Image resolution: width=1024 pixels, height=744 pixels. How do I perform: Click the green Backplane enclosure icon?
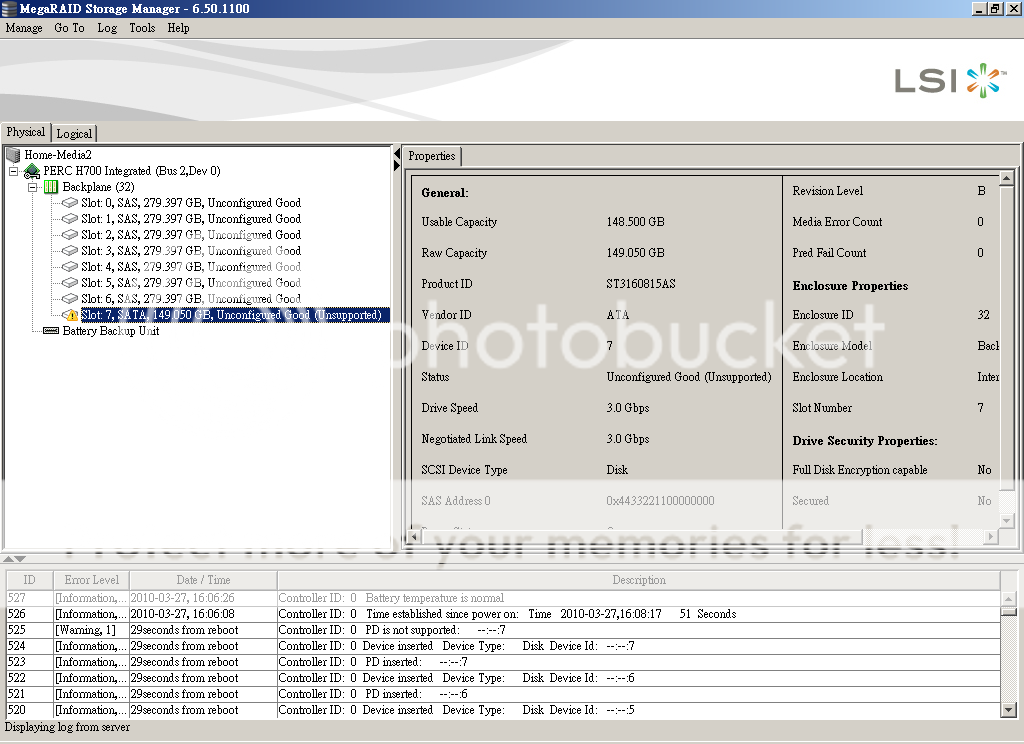click(51, 187)
